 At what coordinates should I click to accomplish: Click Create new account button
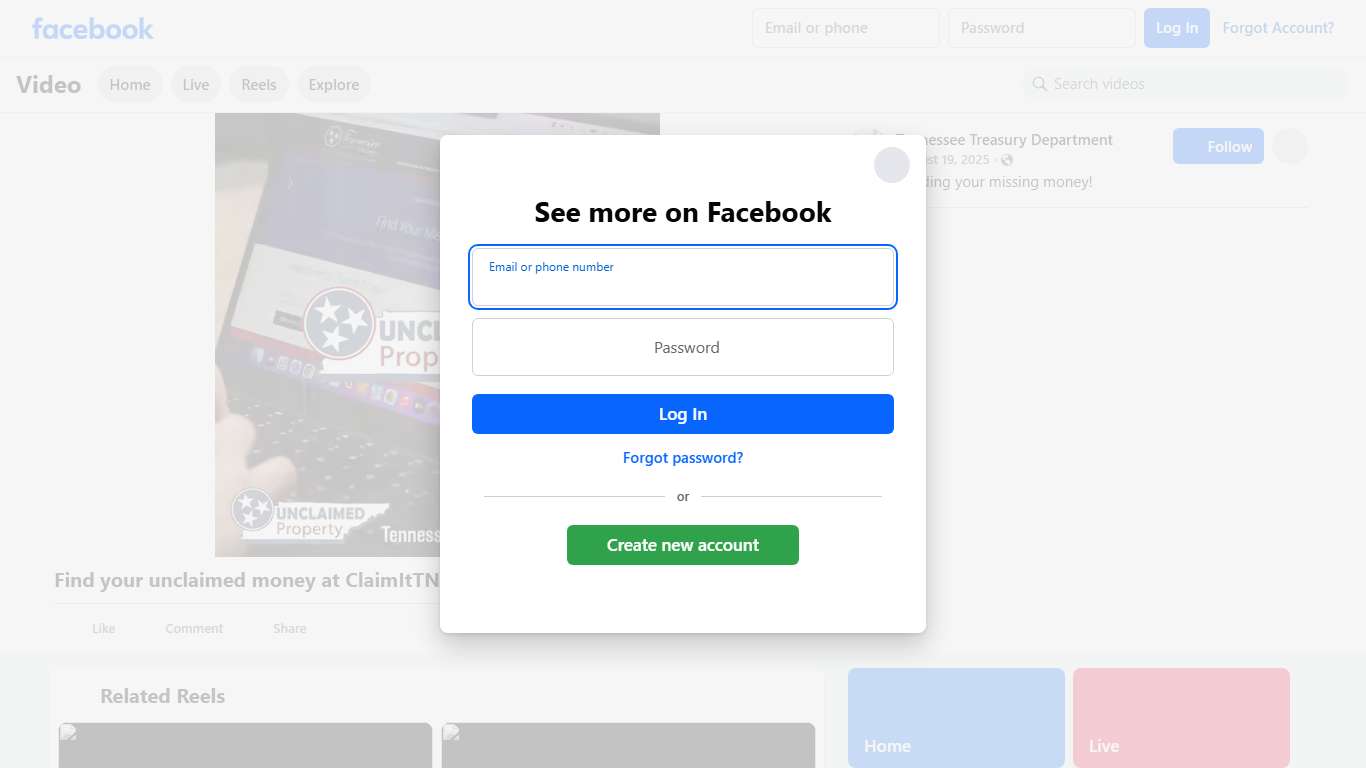(683, 545)
